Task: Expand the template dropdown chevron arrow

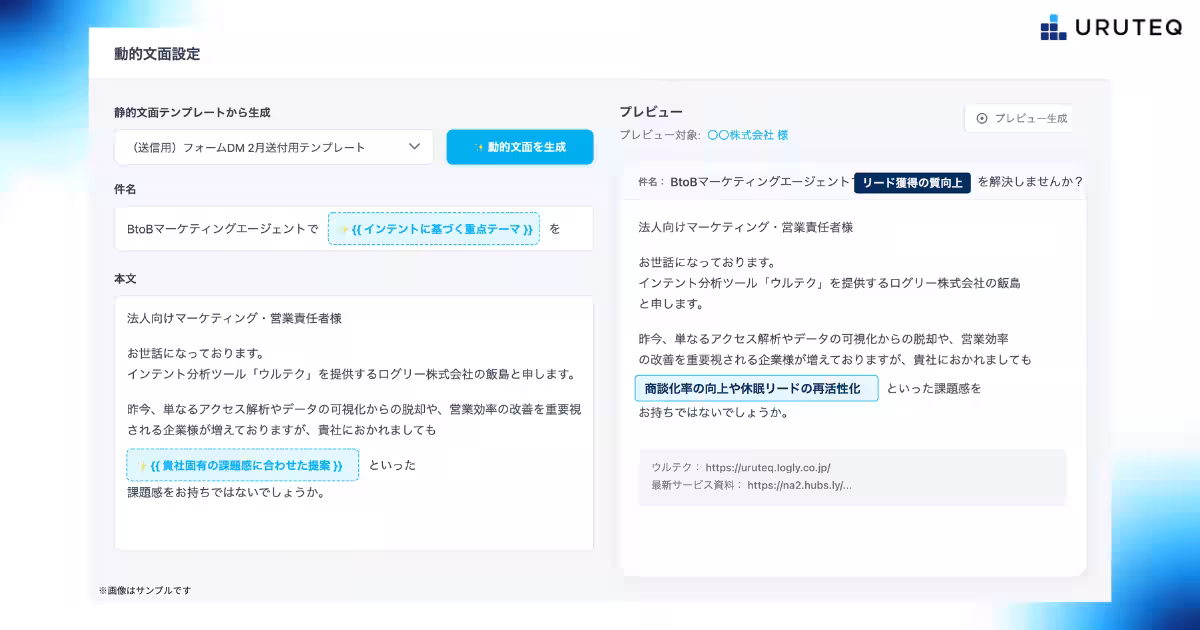Action: [x=414, y=147]
